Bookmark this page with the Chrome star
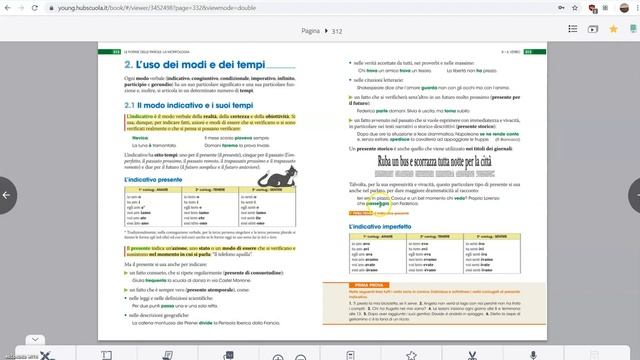 point(575,8)
